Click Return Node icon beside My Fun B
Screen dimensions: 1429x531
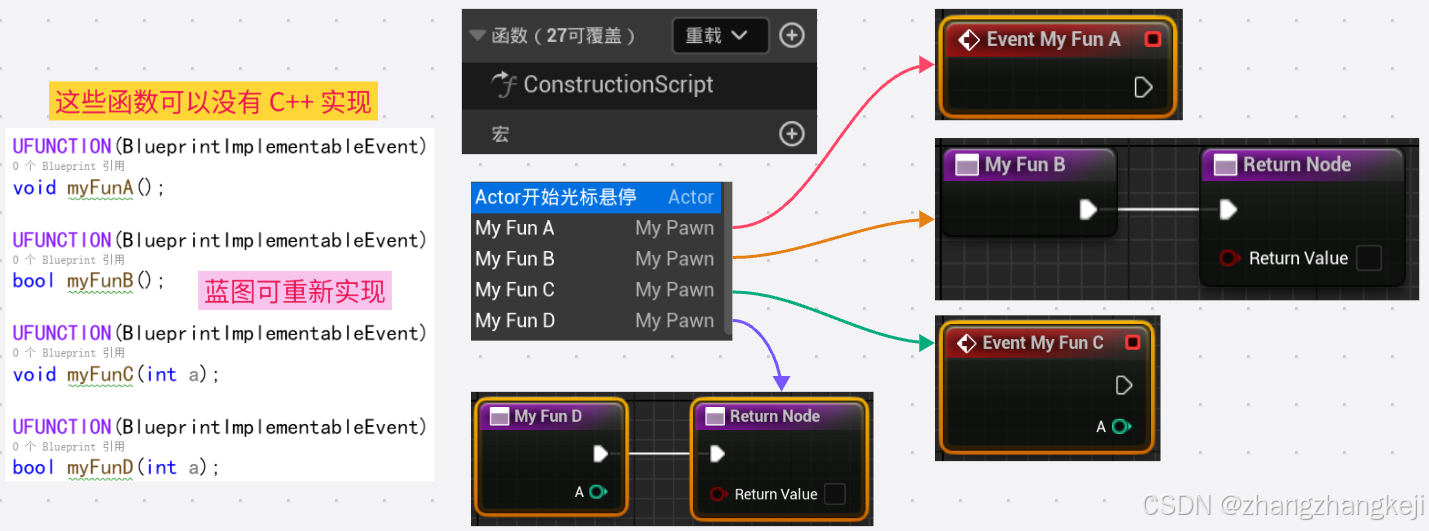1225,165
